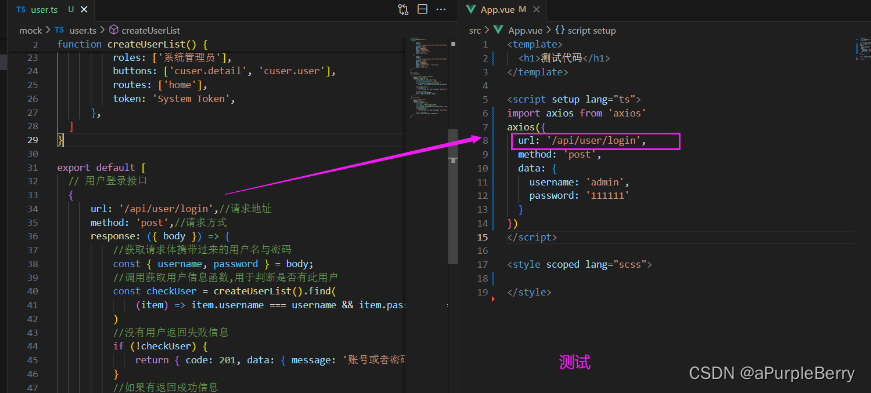Switch to the App.vue tab

click(502, 9)
